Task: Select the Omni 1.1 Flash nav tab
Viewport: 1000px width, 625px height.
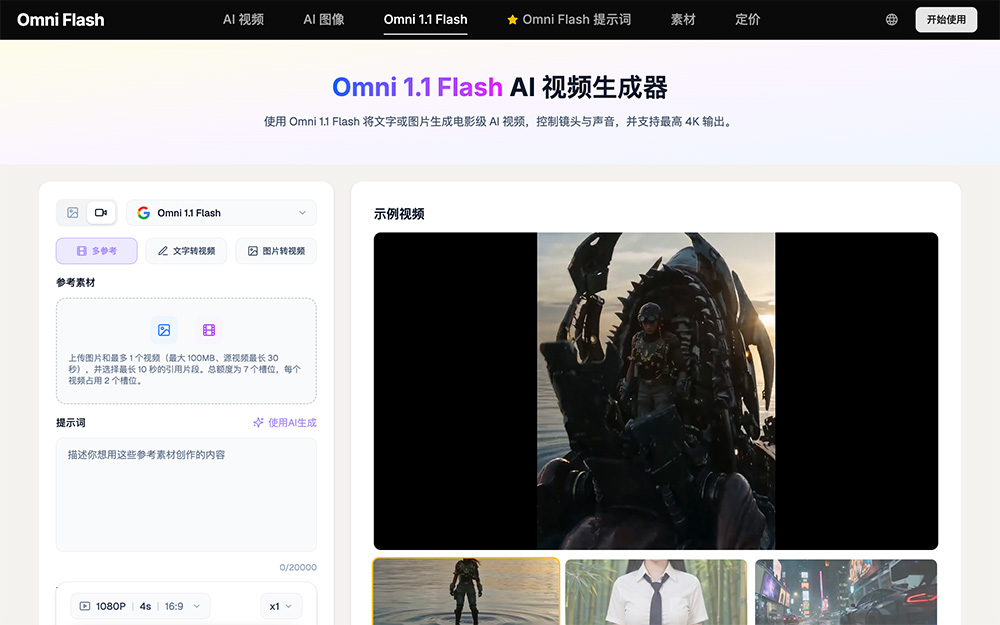Action: pos(425,20)
